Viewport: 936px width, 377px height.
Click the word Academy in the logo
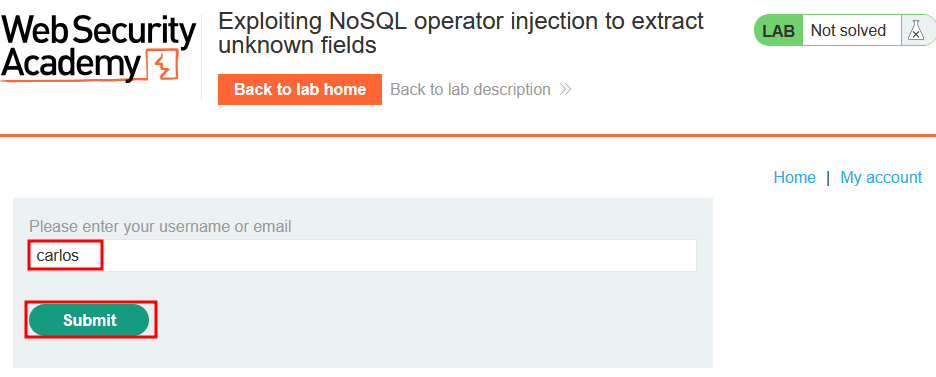70,64
